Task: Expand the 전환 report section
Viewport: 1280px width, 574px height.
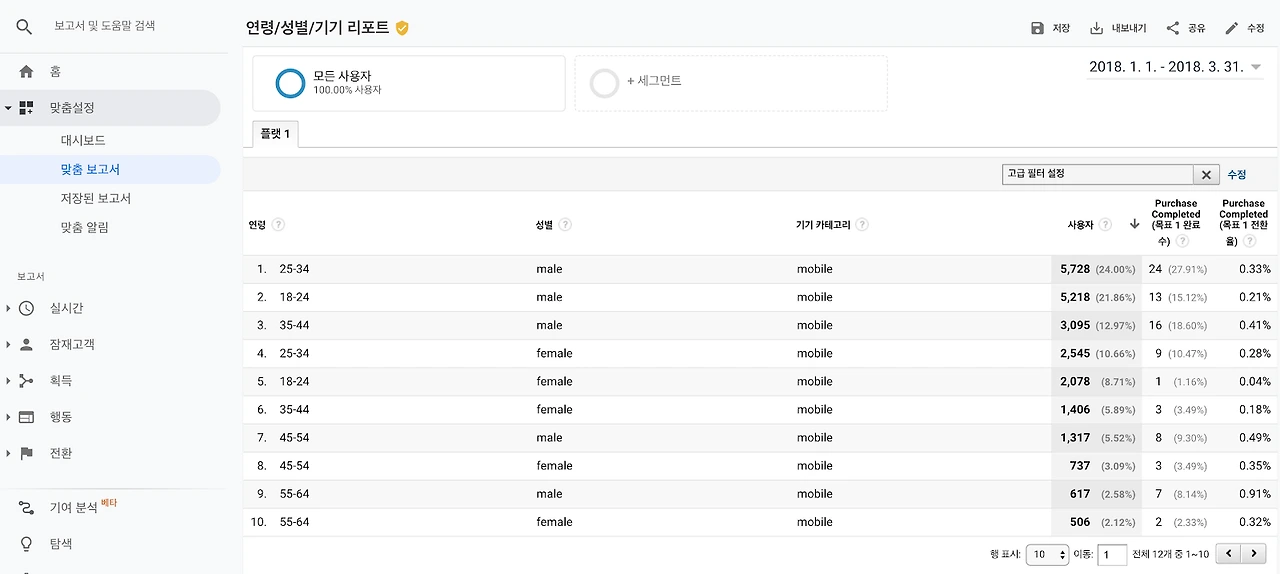Action: 8,453
